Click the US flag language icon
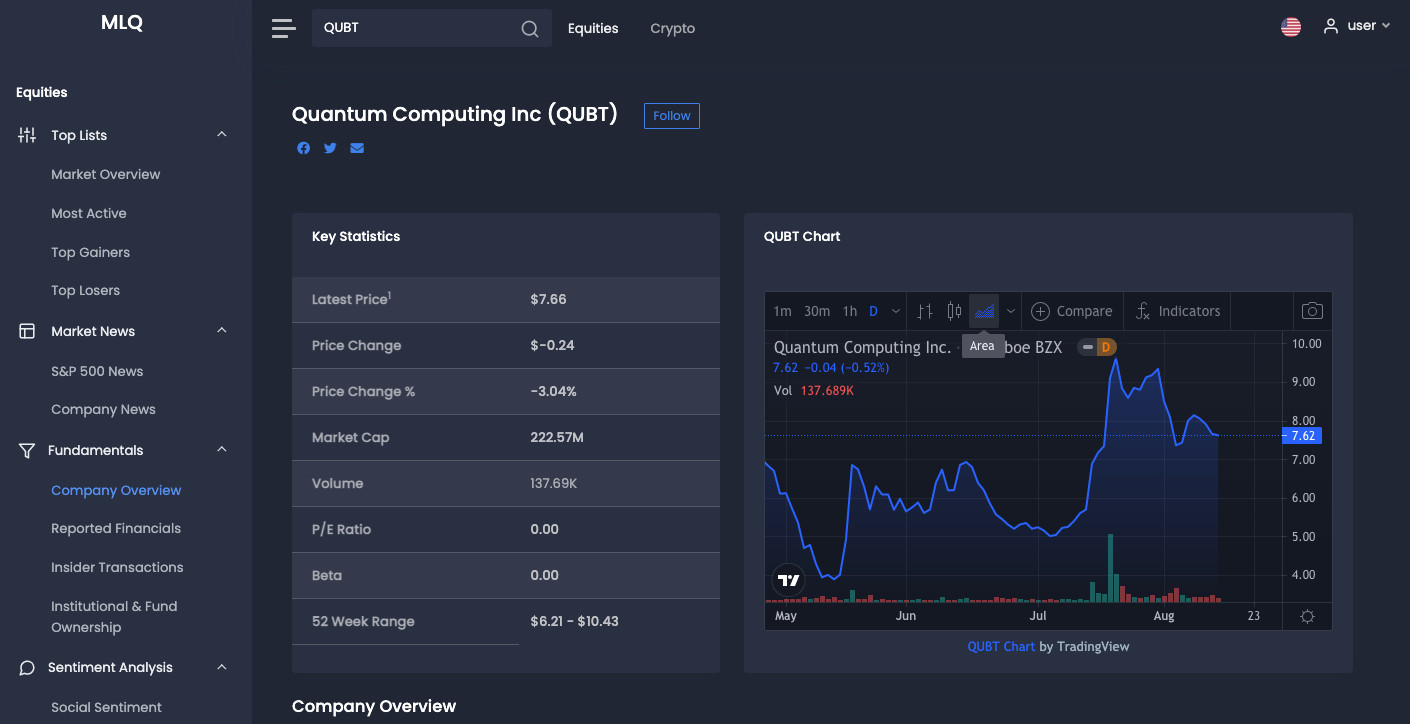1410x724 pixels. click(1291, 27)
